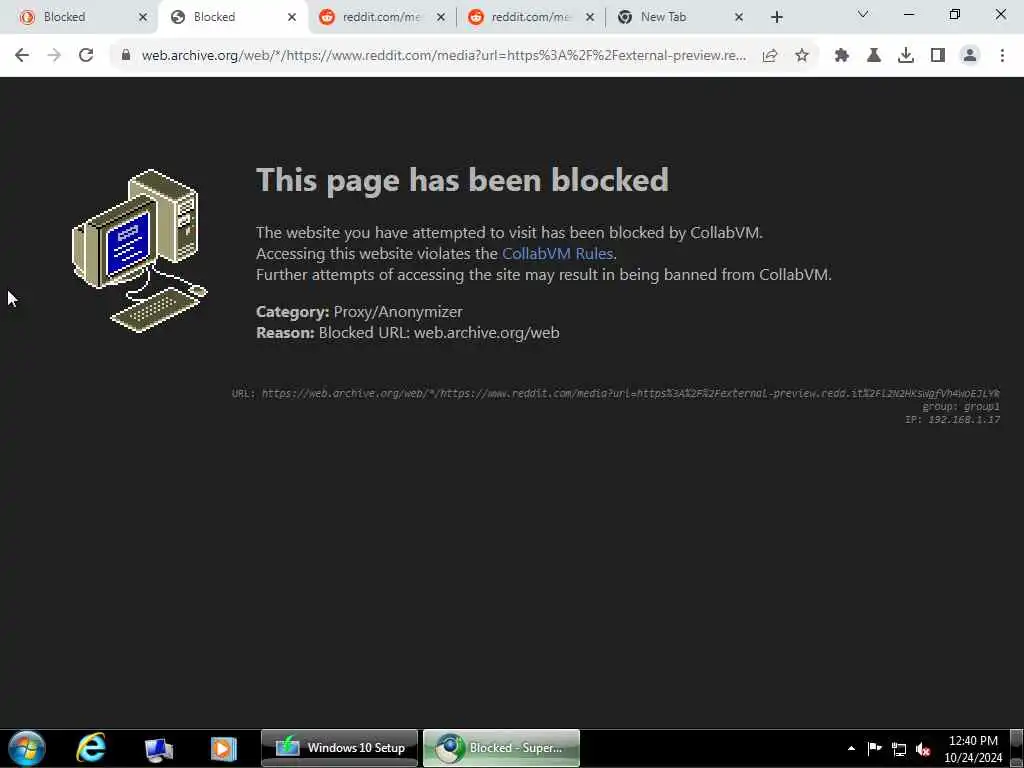1024x768 pixels.
Task: Open Chrome Labs flask icon
Action: point(874,56)
